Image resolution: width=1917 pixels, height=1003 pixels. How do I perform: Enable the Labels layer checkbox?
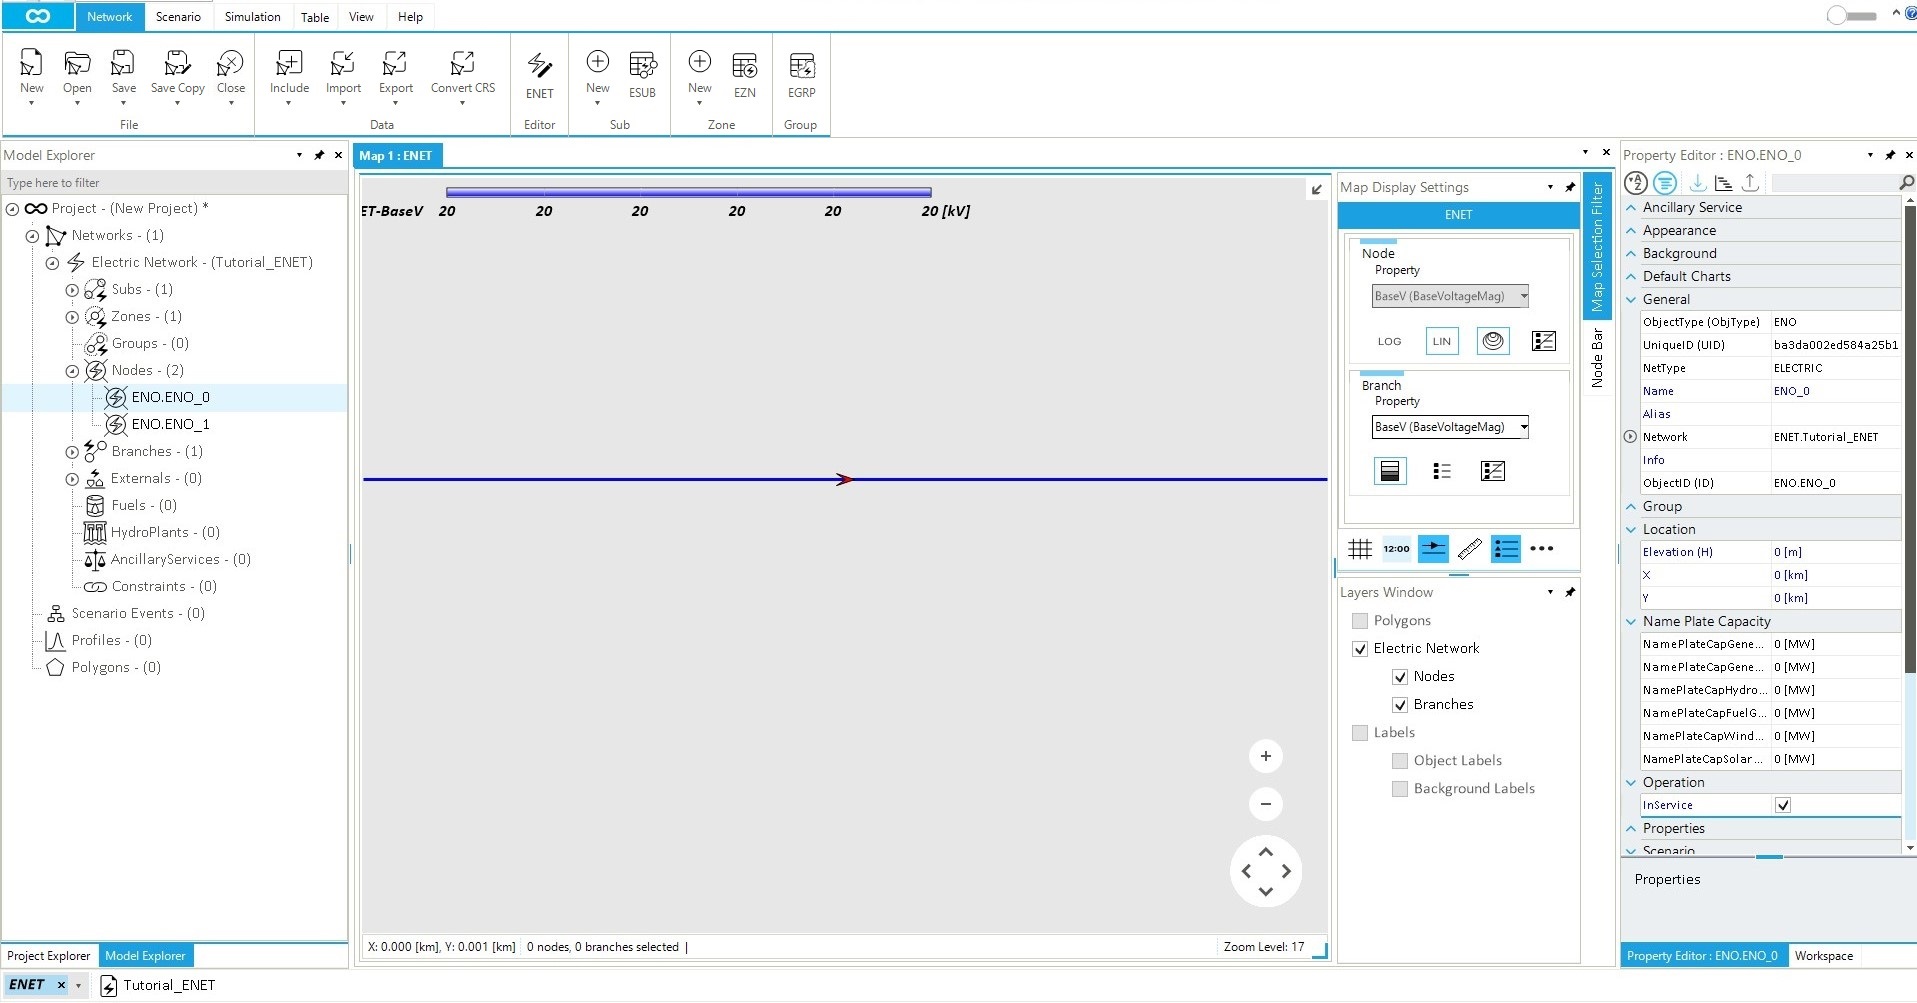[x=1359, y=733]
